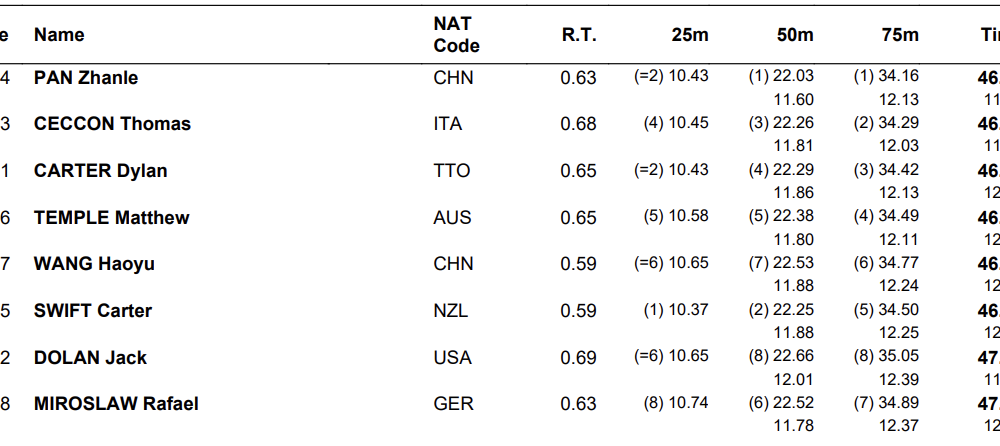This screenshot has height=446, width=1000.
Task: Select swimmer name CECCON Thomas
Action: (x=112, y=124)
